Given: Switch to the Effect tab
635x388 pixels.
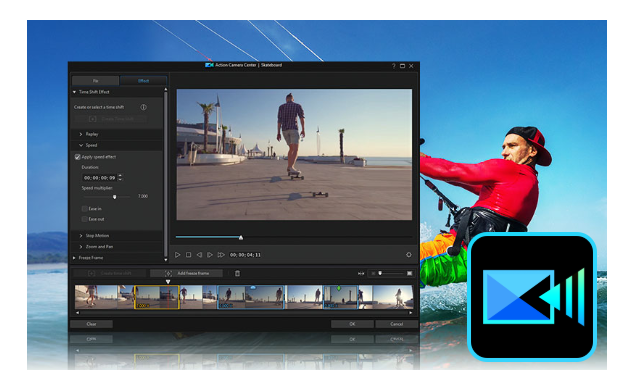Looking at the screenshot, I should tap(143, 81).
